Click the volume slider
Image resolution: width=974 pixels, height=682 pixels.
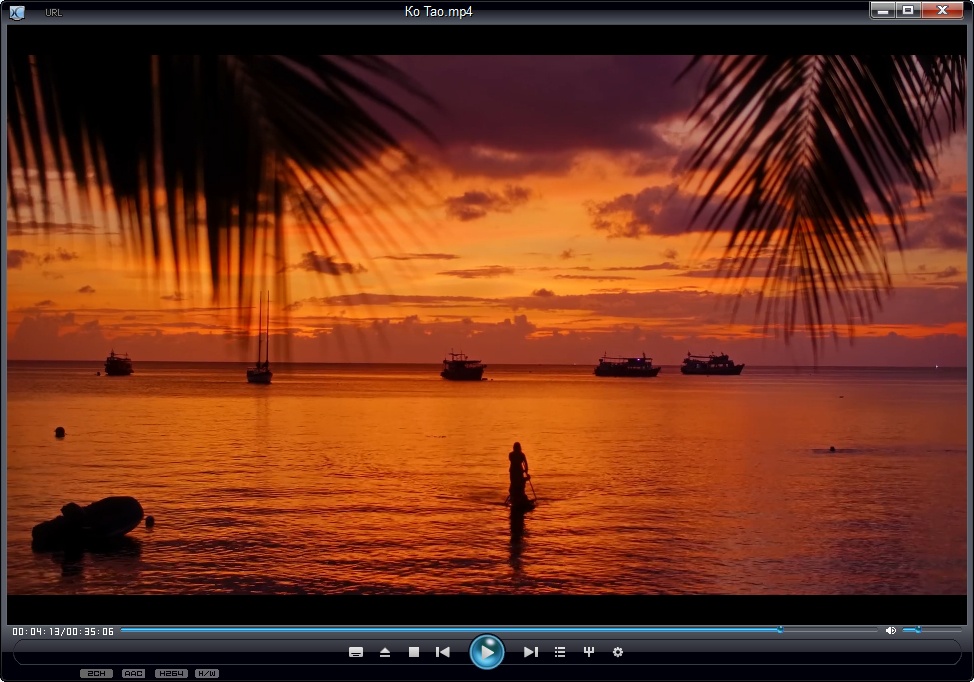click(x=932, y=630)
